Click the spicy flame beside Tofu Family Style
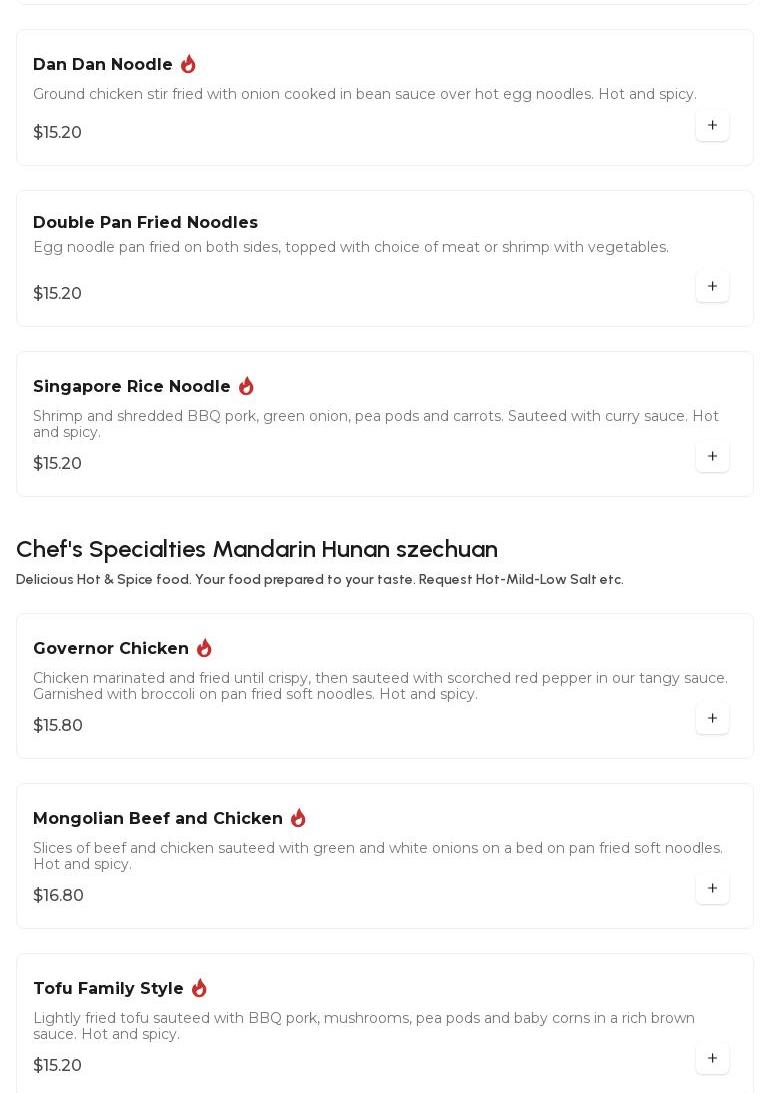This screenshot has width=770, height=1093. tap(199, 988)
